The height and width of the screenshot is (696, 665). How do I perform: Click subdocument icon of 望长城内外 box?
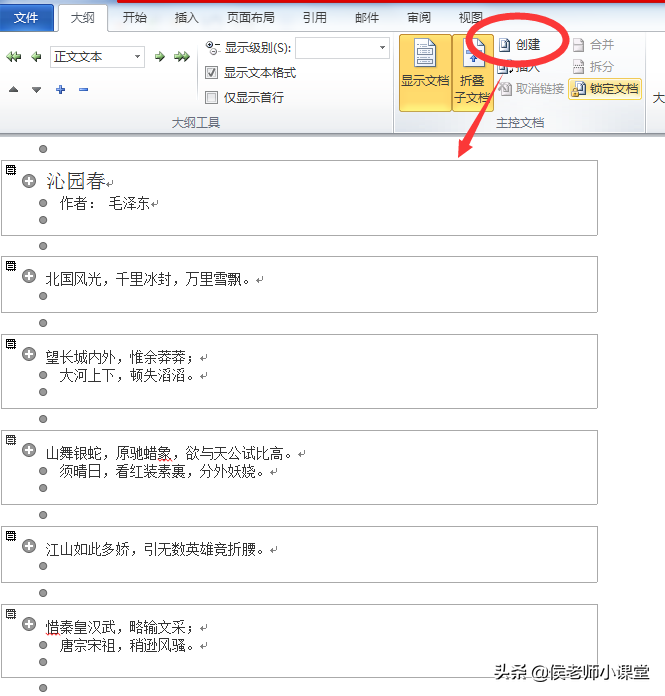tap(11, 344)
